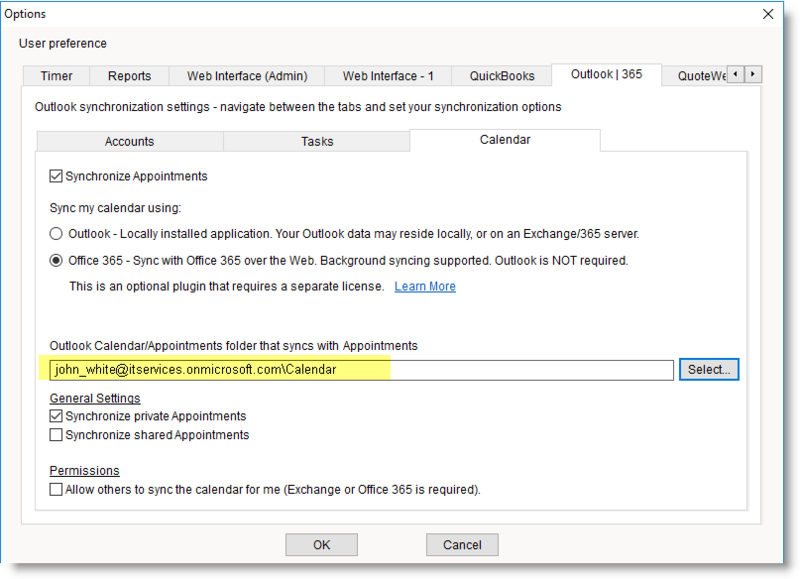The width and height of the screenshot is (800, 579).
Task: Open the Tasks tab
Action: [x=316, y=141]
